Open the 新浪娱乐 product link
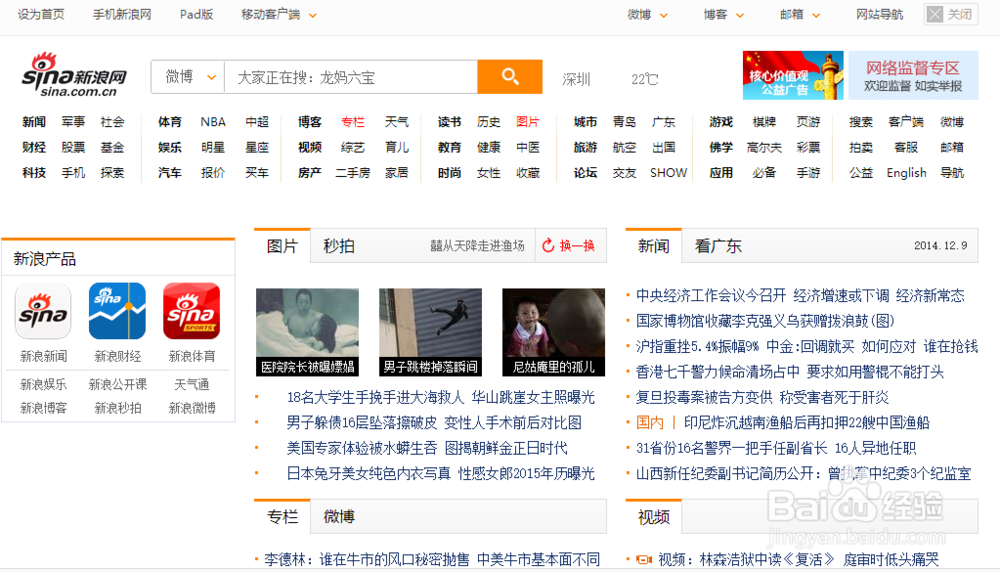The height and width of the screenshot is (572, 1000). 43,385
